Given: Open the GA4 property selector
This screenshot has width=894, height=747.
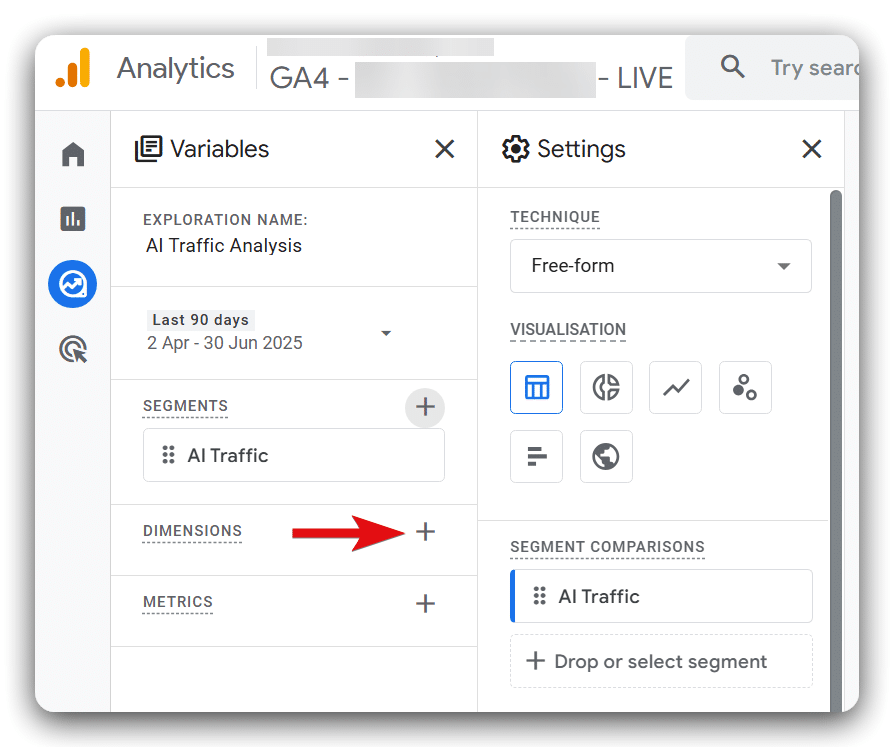Looking at the screenshot, I should [470, 78].
